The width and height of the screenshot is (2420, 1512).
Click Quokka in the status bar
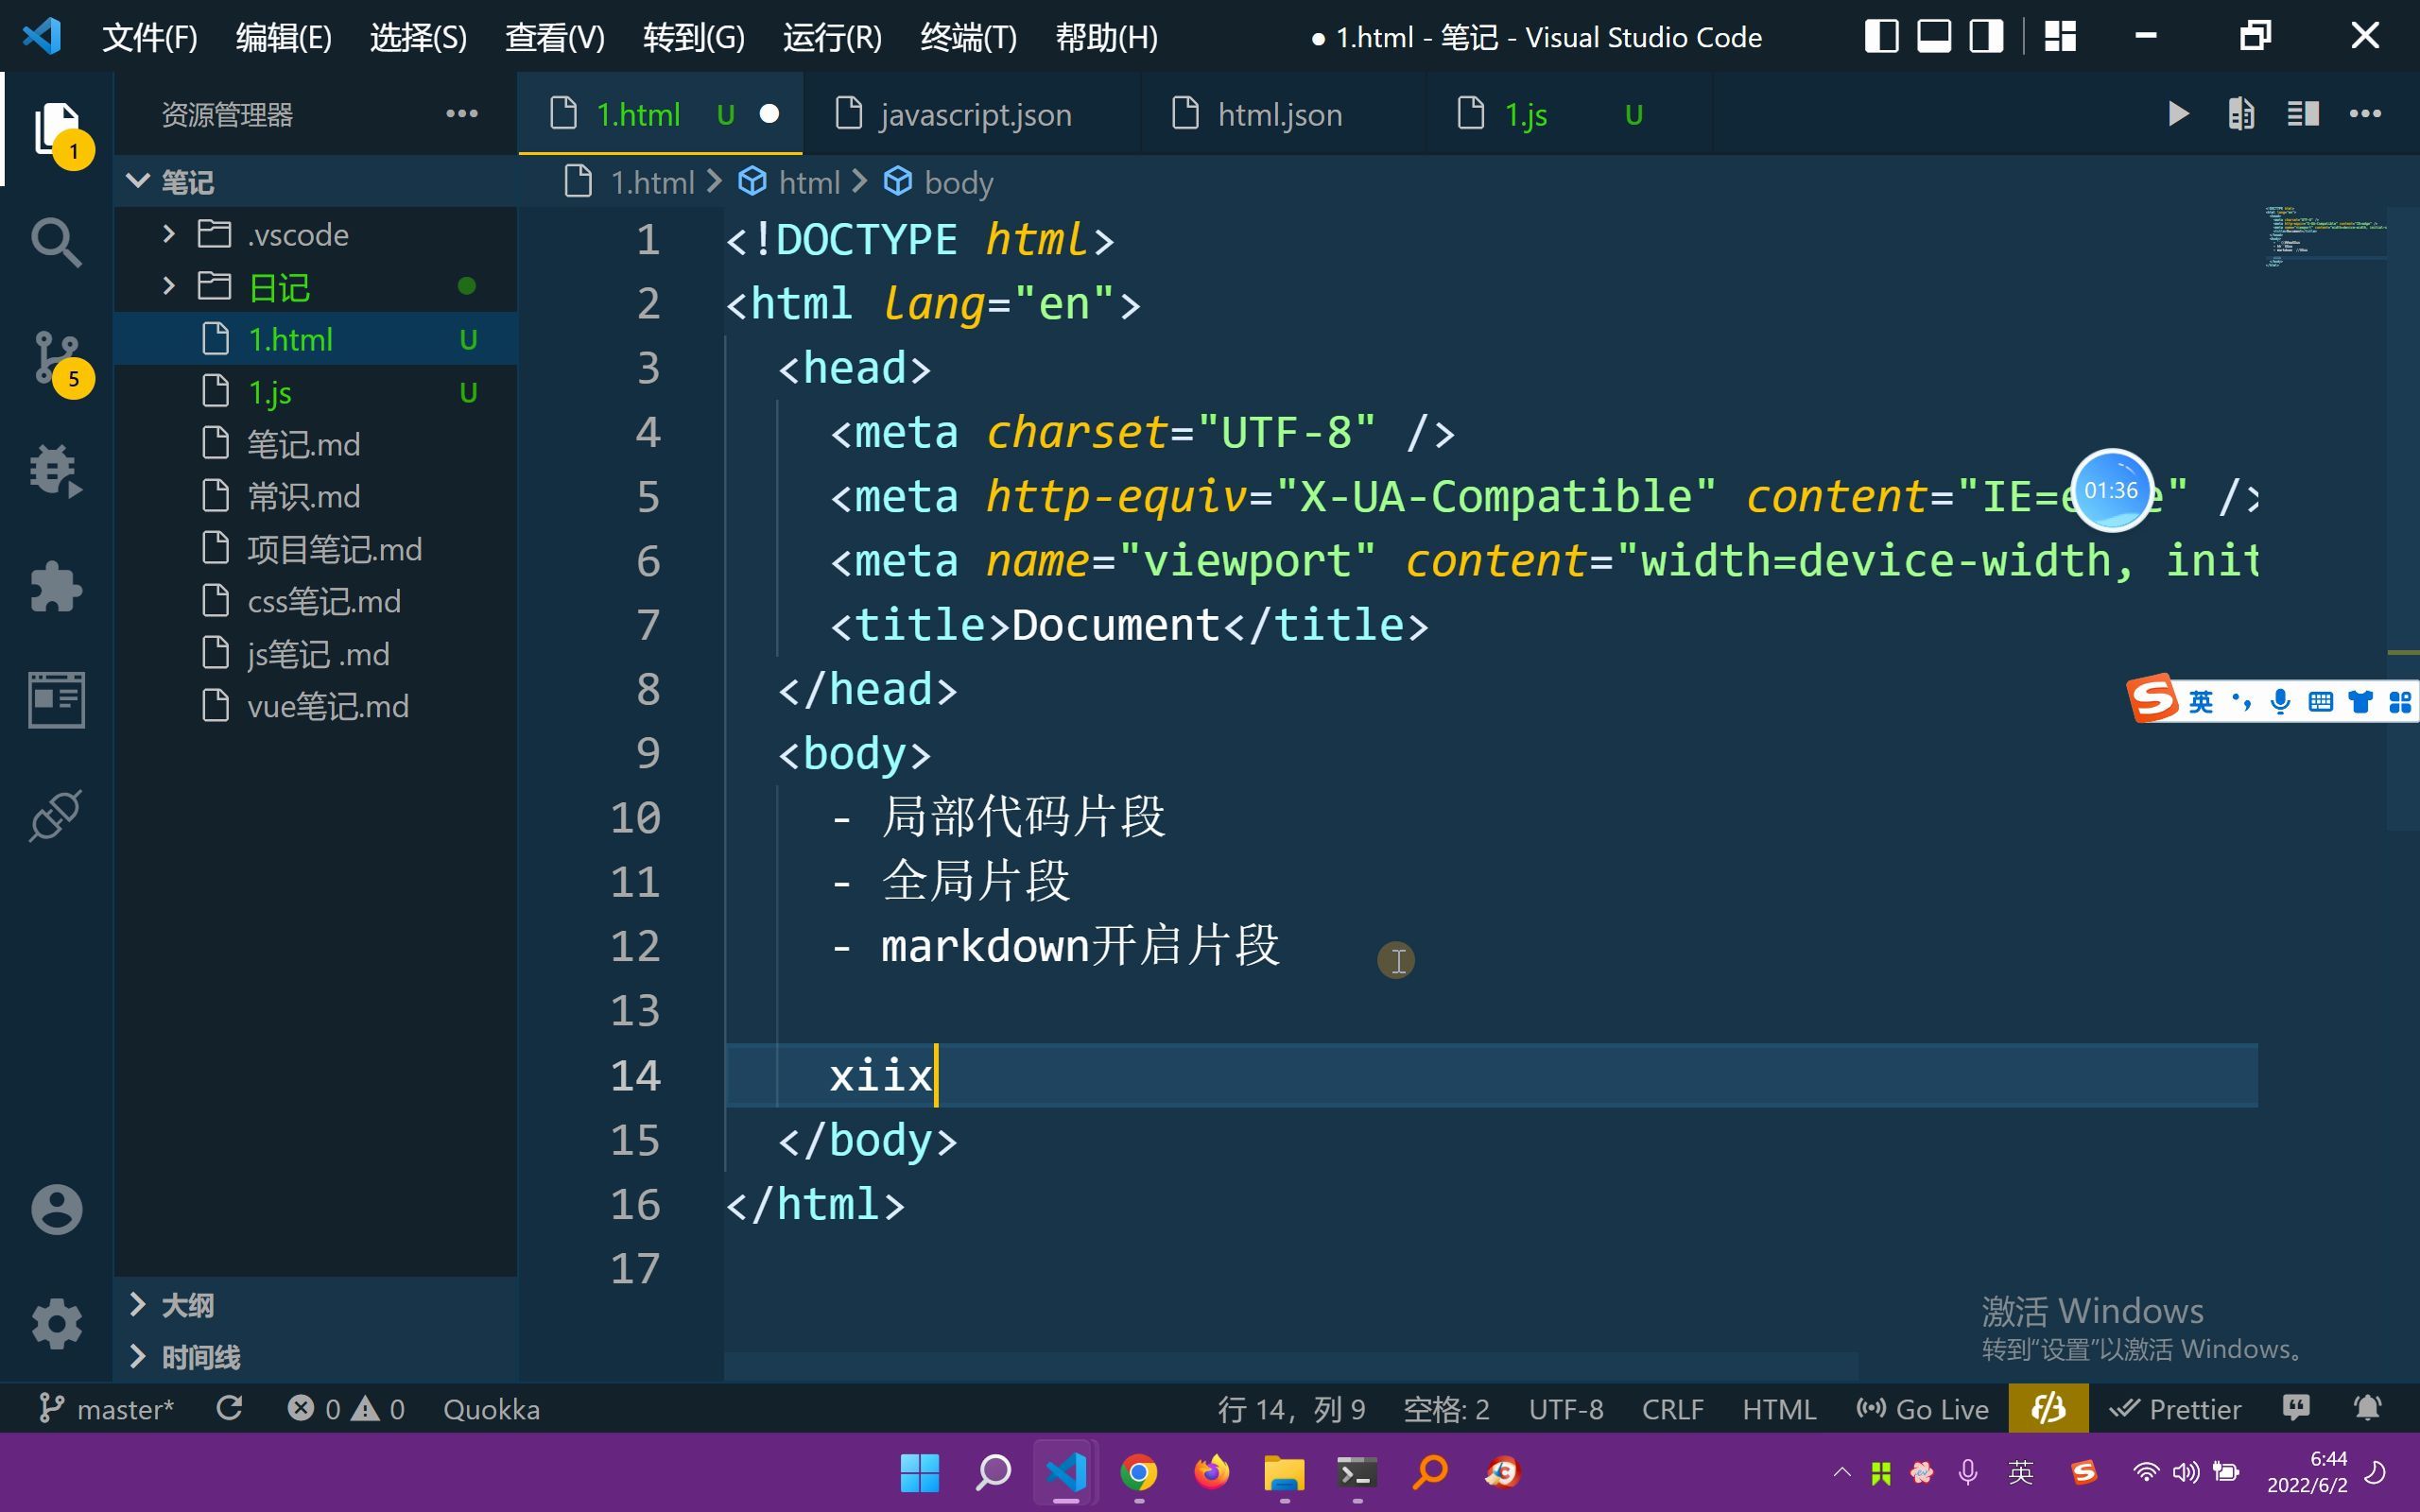(491, 1408)
